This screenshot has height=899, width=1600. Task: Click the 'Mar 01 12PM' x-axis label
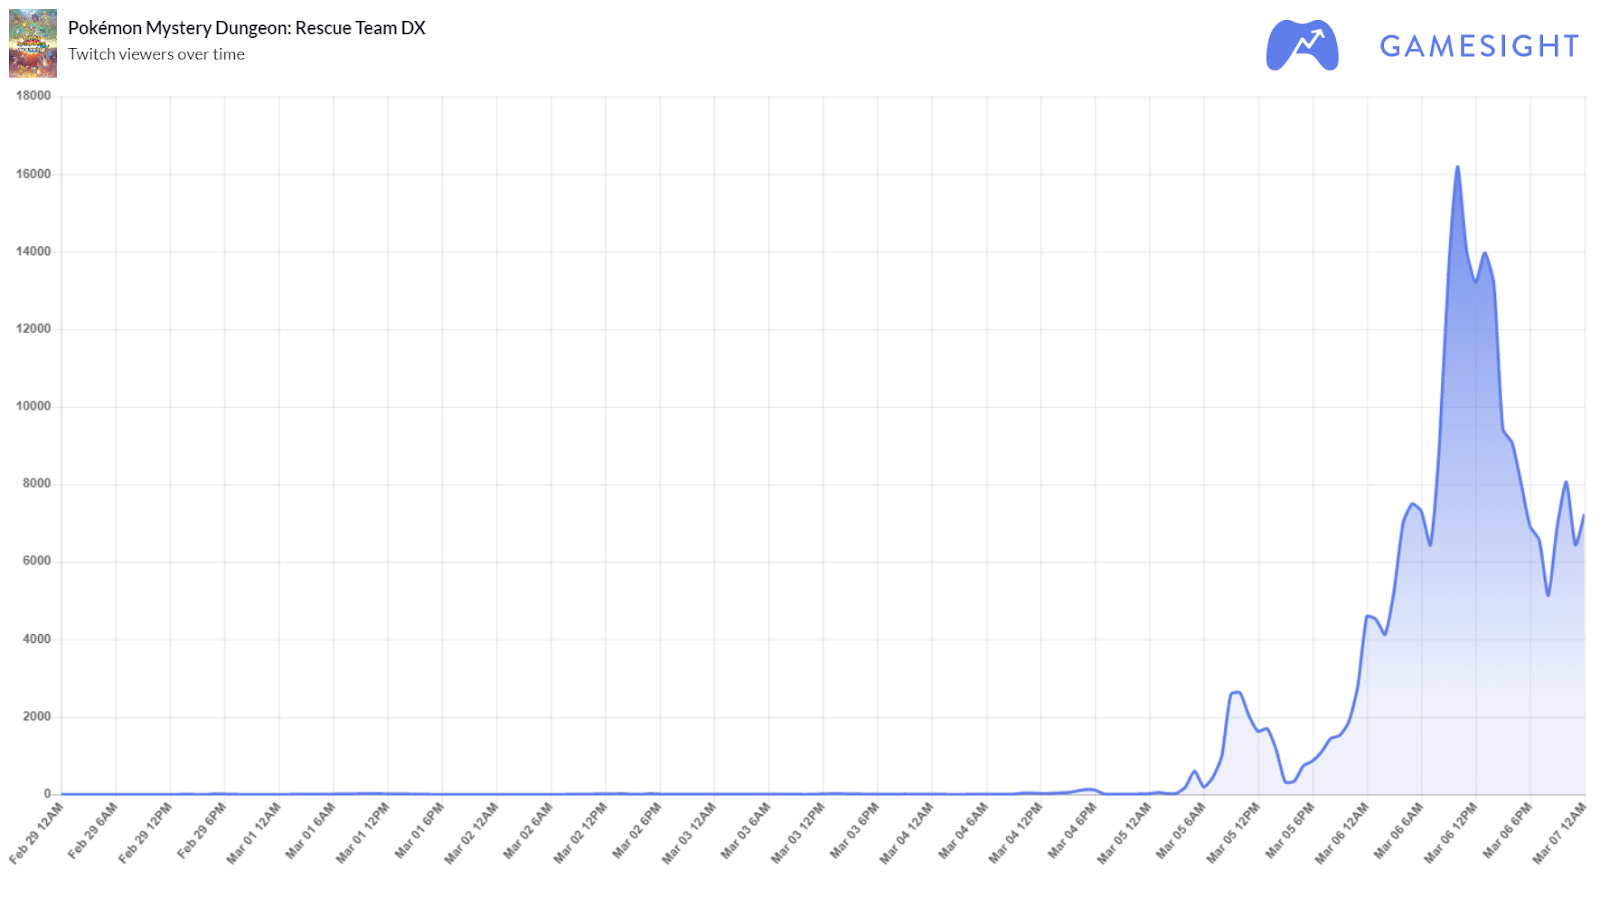362,833
